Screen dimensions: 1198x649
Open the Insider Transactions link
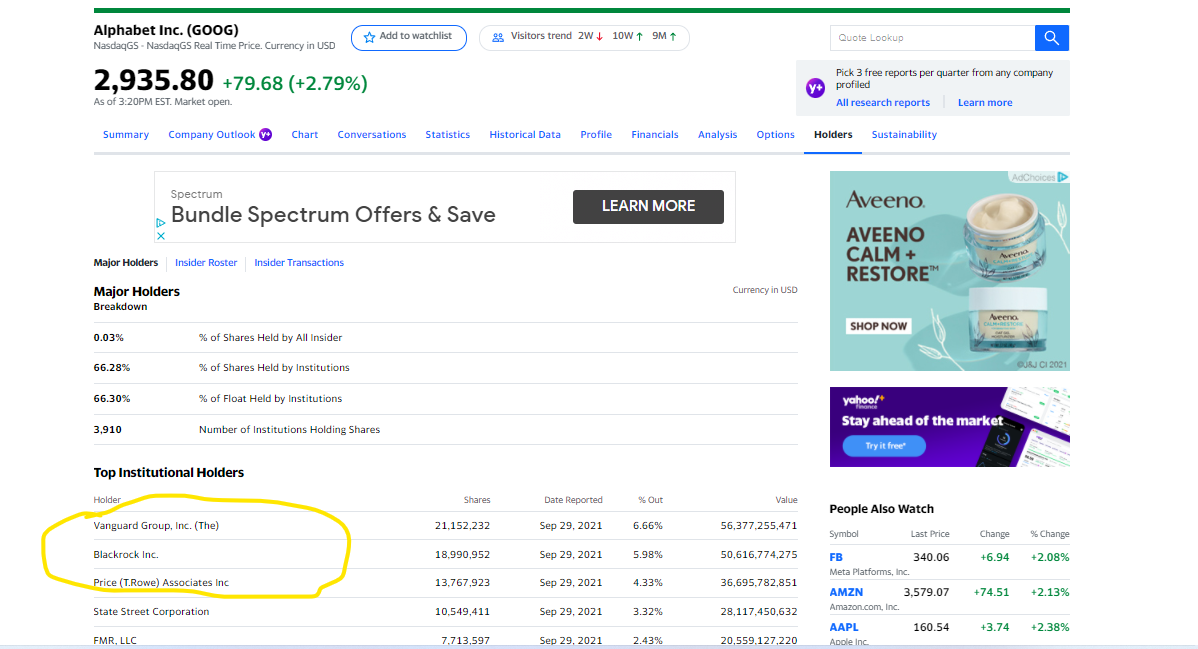[299, 262]
